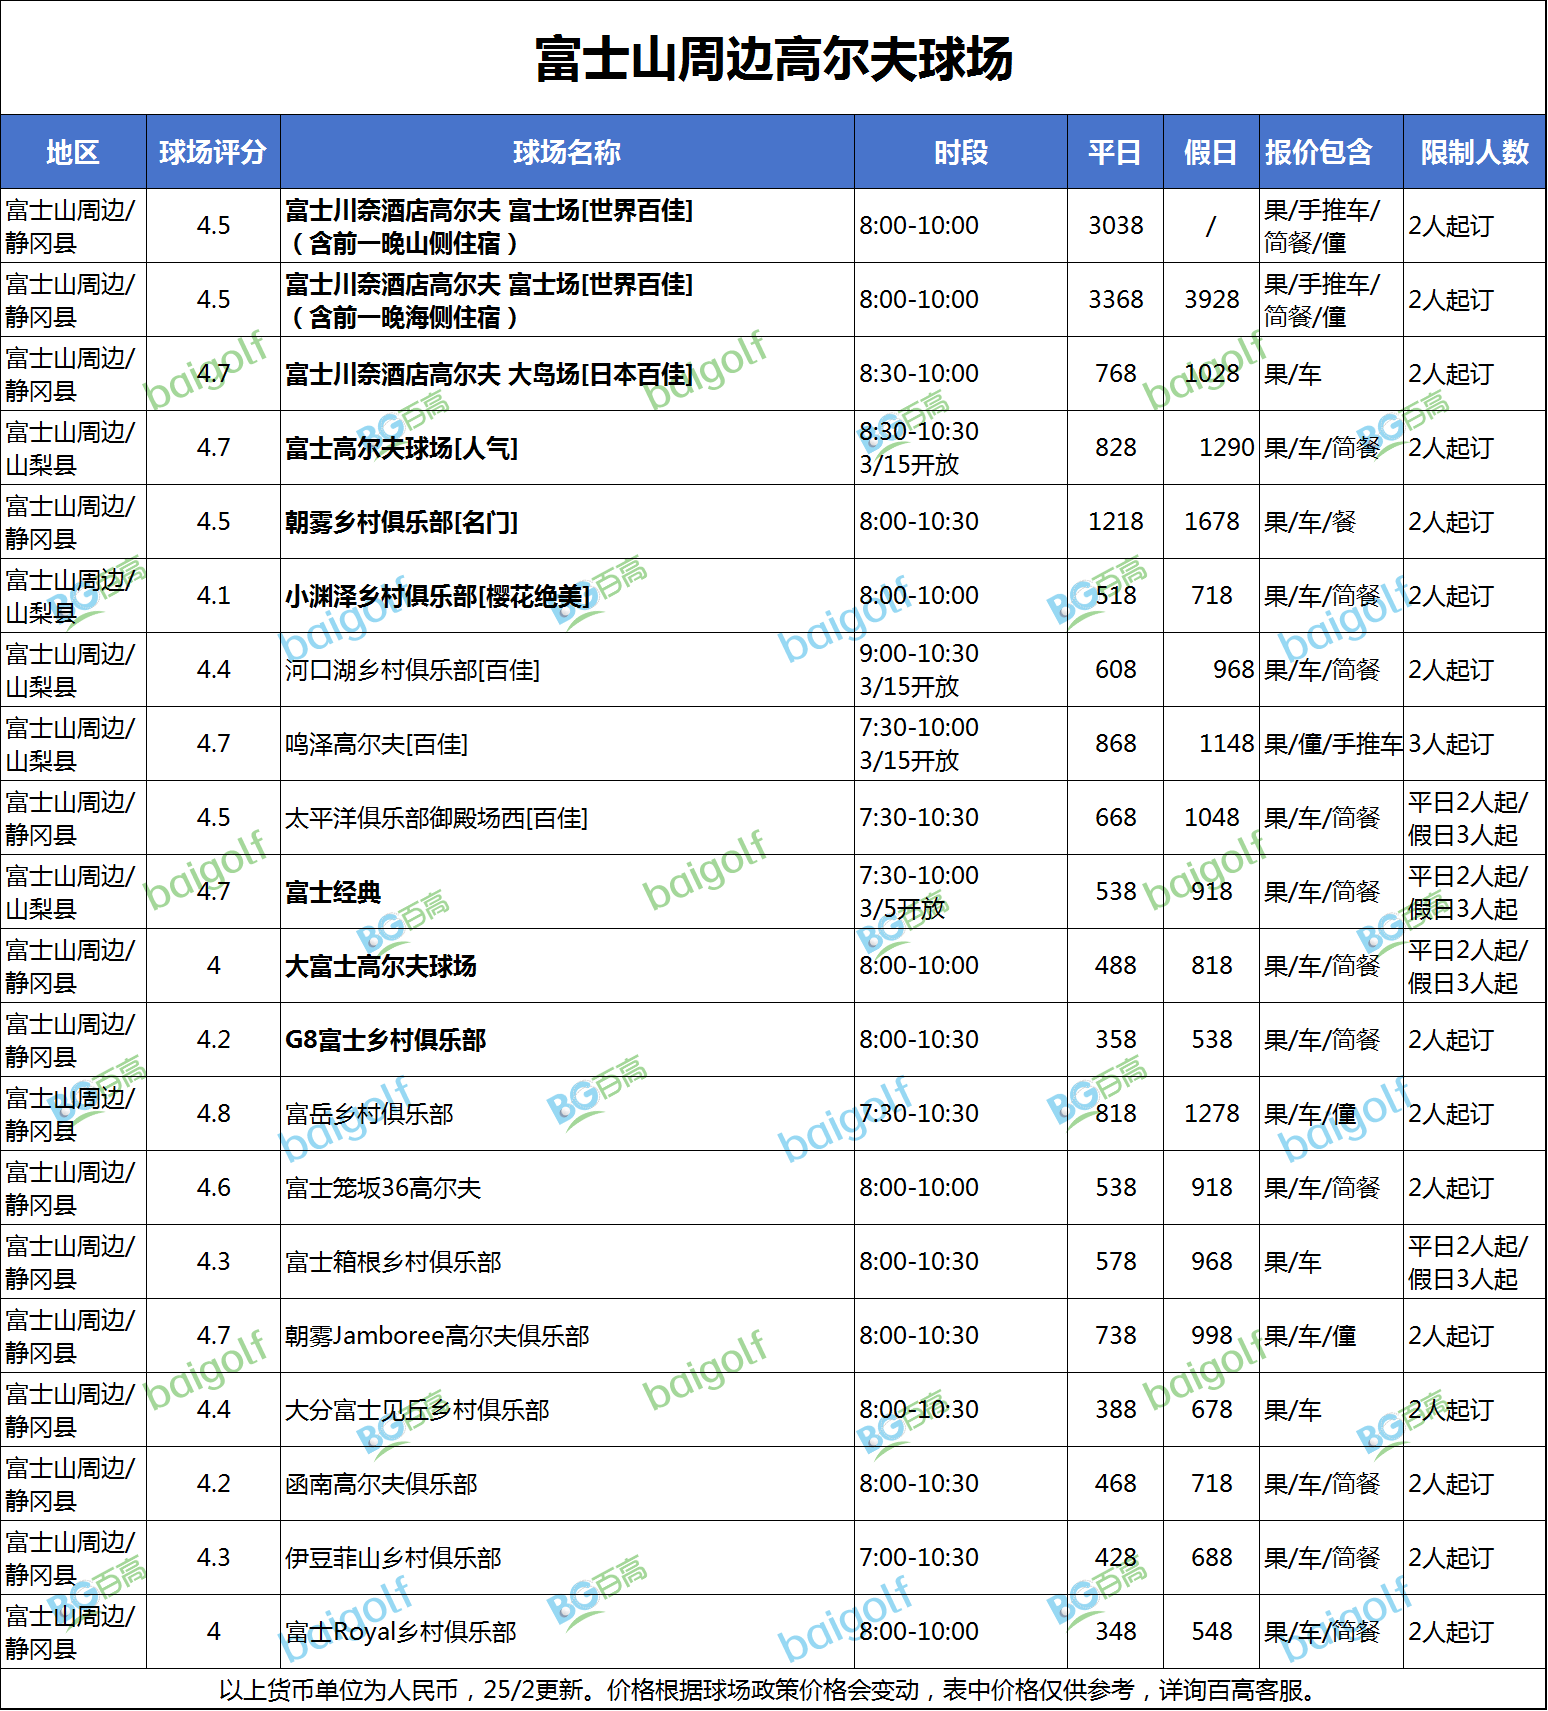Click the title 富士山周边高尔夫球场
This screenshot has height=1711, width=1548.
pos(773,58)
